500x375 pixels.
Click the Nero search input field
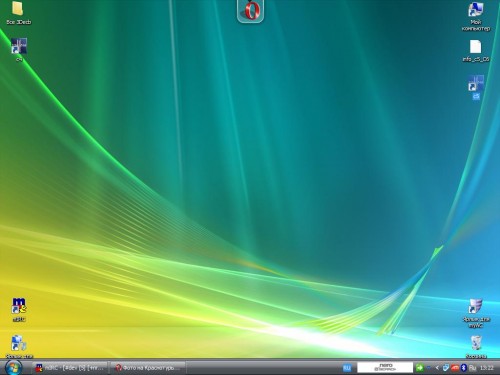385,368
